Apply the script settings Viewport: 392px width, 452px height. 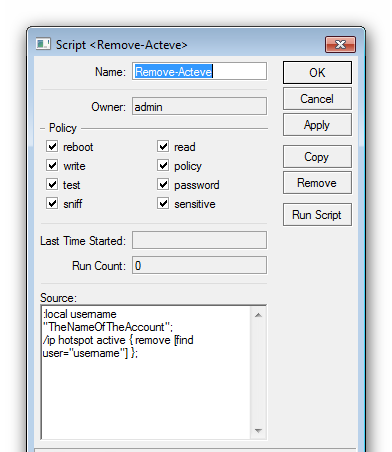click(x=317, y=125)
